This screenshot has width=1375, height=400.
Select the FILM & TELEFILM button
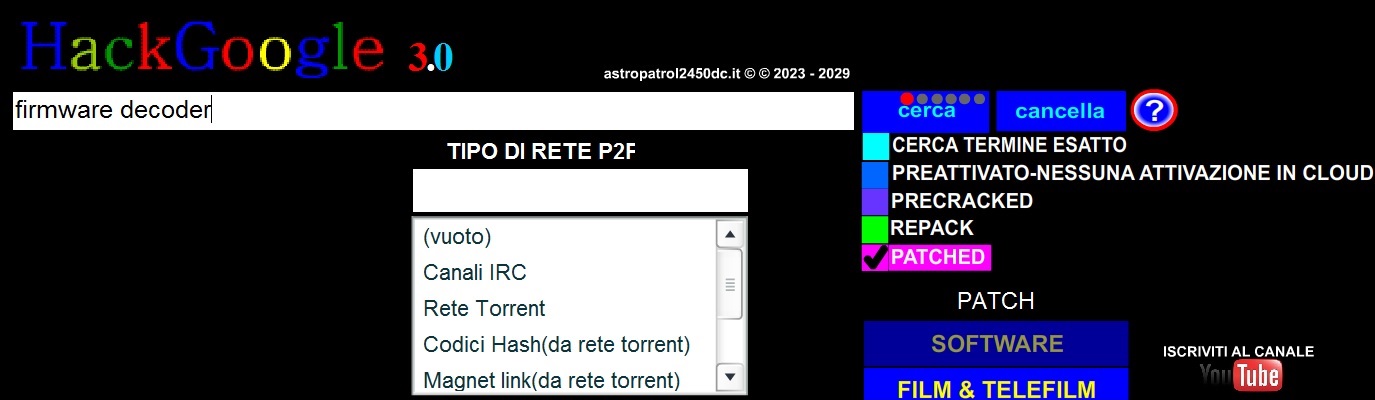(996, 386)
